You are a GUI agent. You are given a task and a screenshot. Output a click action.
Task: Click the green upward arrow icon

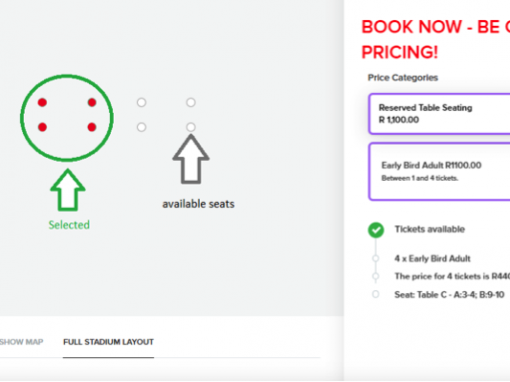[68, 190]
